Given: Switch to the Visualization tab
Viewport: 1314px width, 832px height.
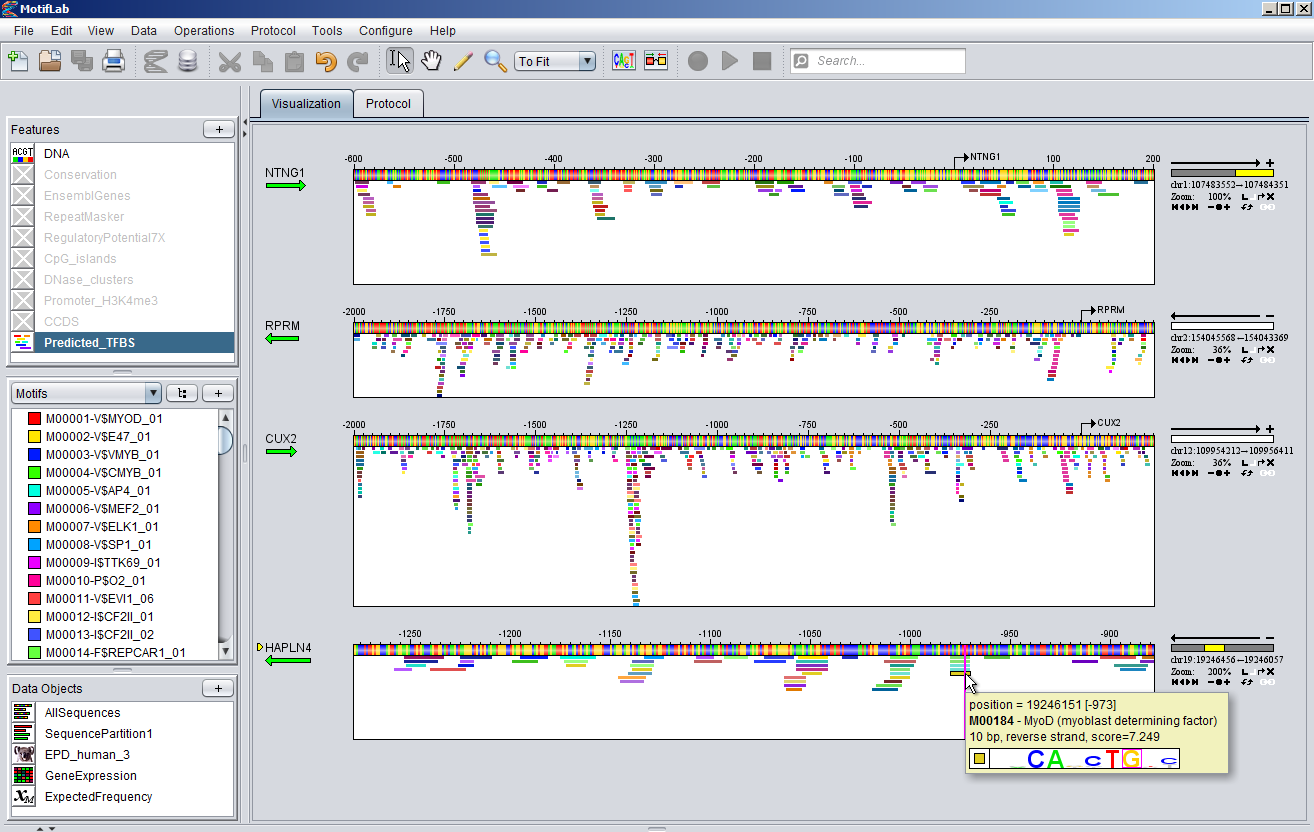Looking at the screenshot, I should tap(306, 104).
